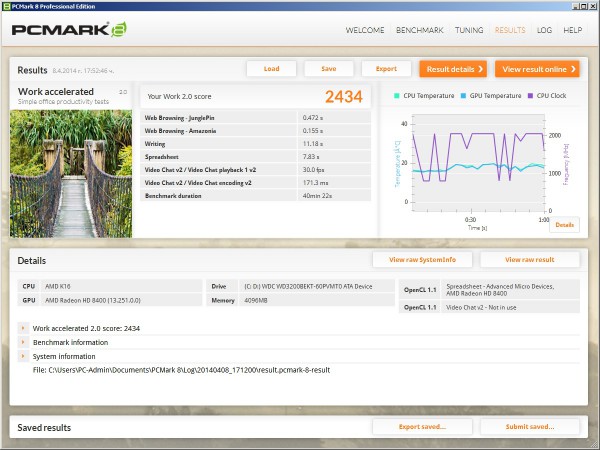The image size is (600, 450).
Task: Click Export saved button
Action: coord(422,427)
